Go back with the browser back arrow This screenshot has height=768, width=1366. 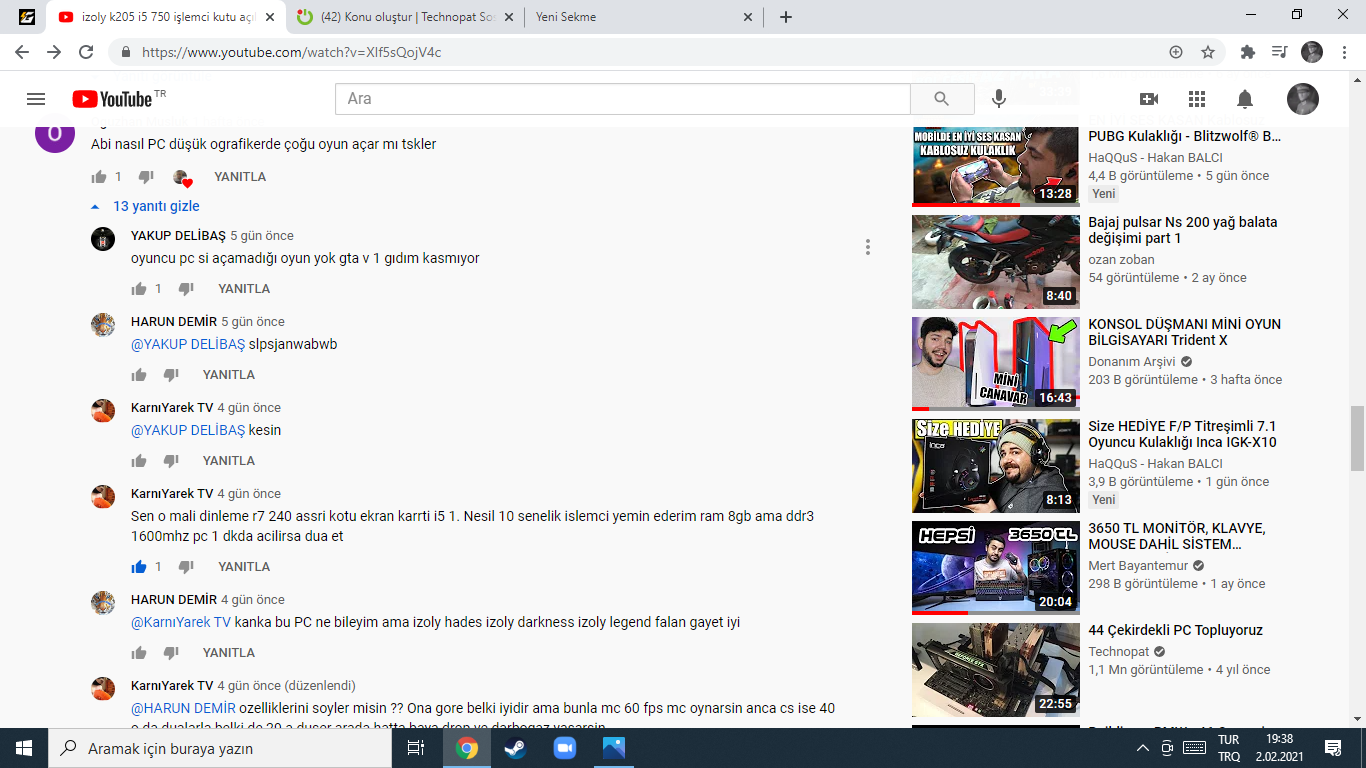click(22, 52)
